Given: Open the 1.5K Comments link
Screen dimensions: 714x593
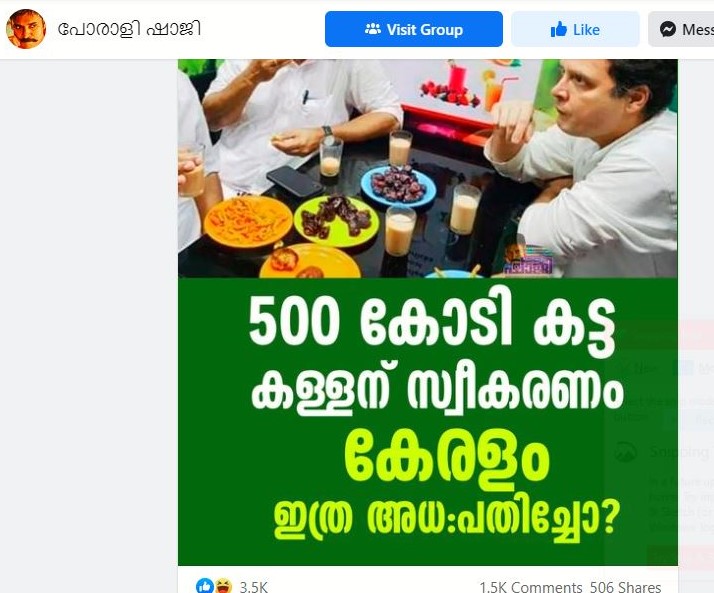Looking at the screenshot, I should click(530, 587).
